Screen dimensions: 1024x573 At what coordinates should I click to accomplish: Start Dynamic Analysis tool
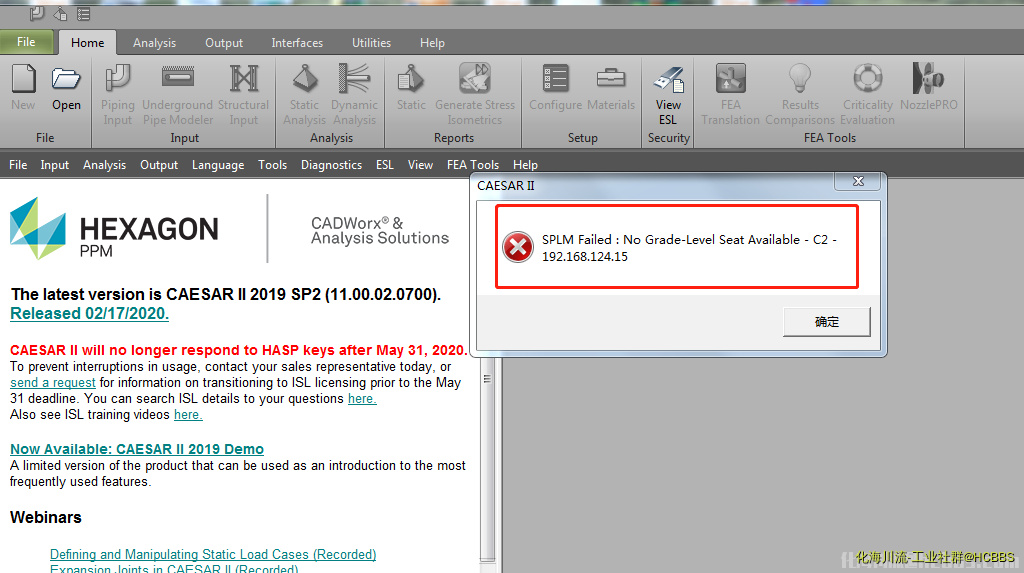(354, 94)
